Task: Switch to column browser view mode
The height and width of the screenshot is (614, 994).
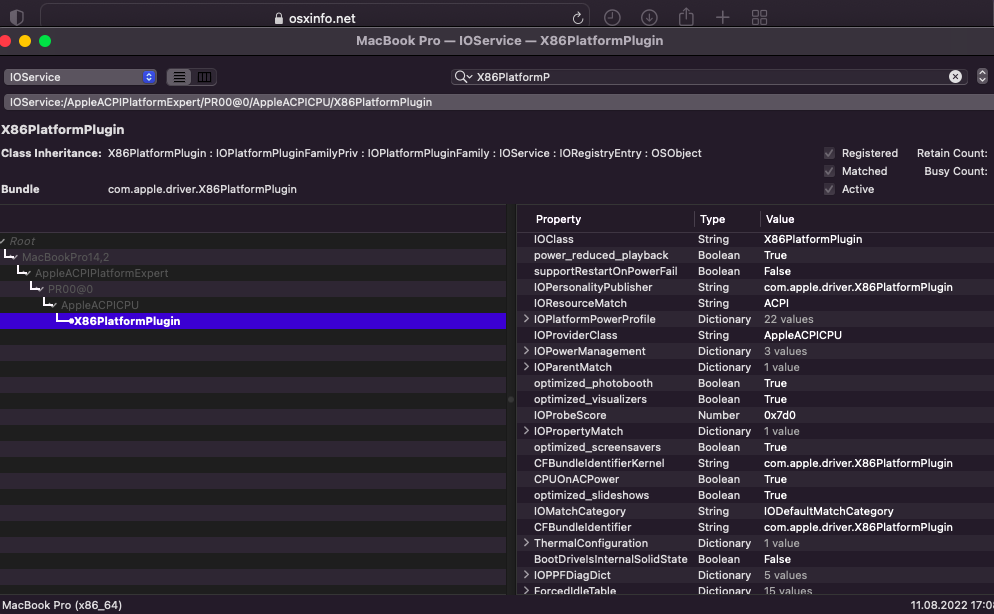Action: [x=203, y=77]
